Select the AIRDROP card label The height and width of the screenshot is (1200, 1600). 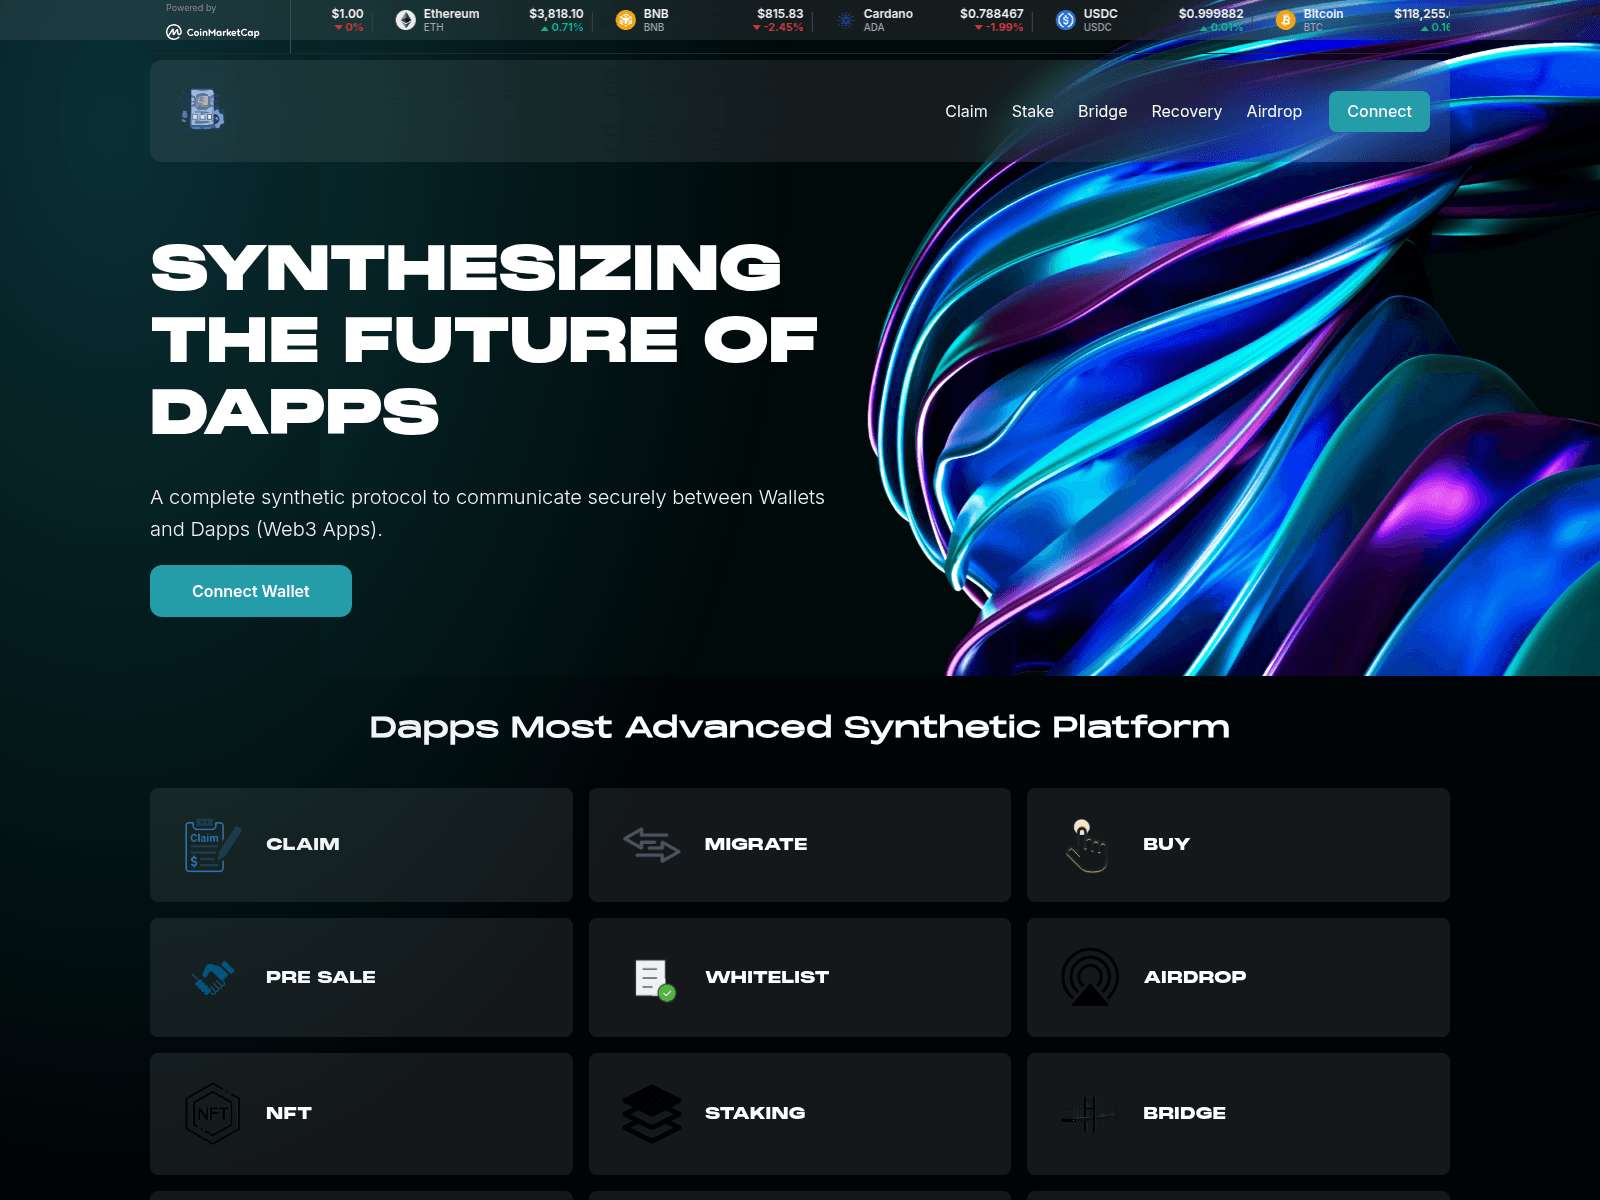pos(1195,977)
